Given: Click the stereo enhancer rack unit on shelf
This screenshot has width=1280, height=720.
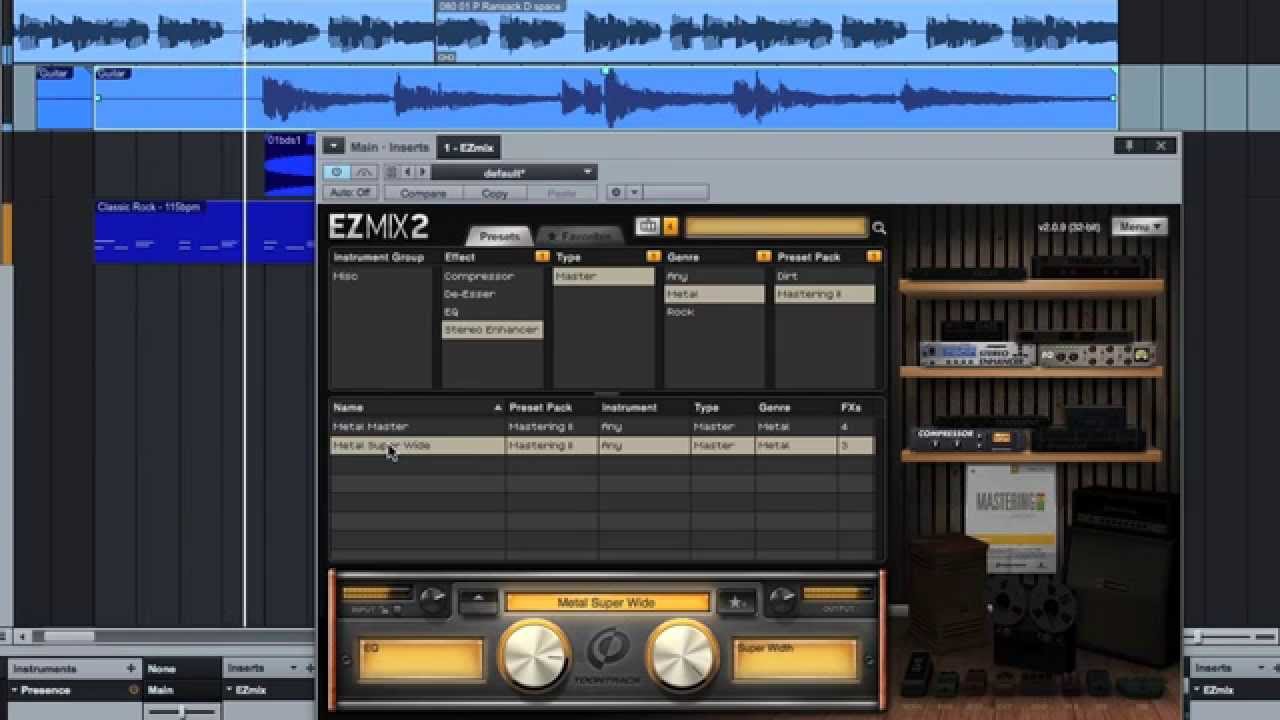Looking at the screenshot, I should [978, 354].
